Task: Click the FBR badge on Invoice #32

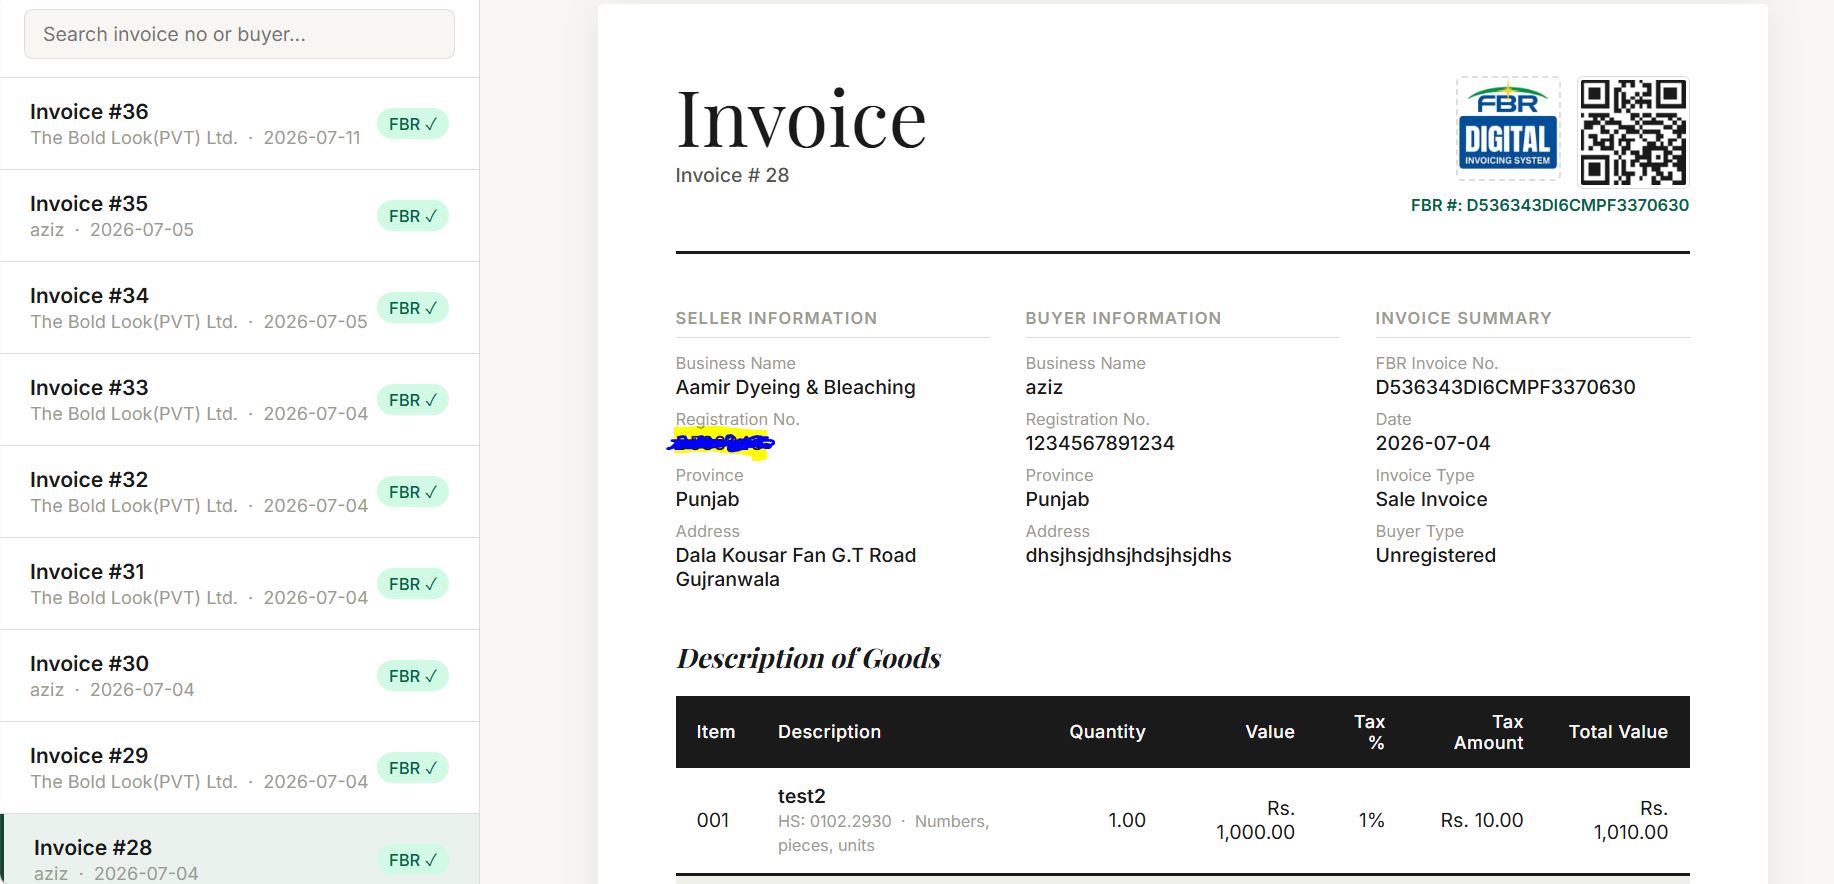Action: point(412,492)
